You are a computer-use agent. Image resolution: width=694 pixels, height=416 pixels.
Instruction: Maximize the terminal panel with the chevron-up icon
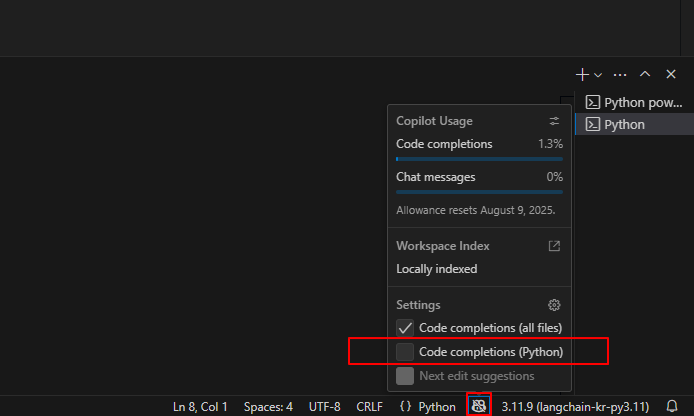(x=645, y=74)
